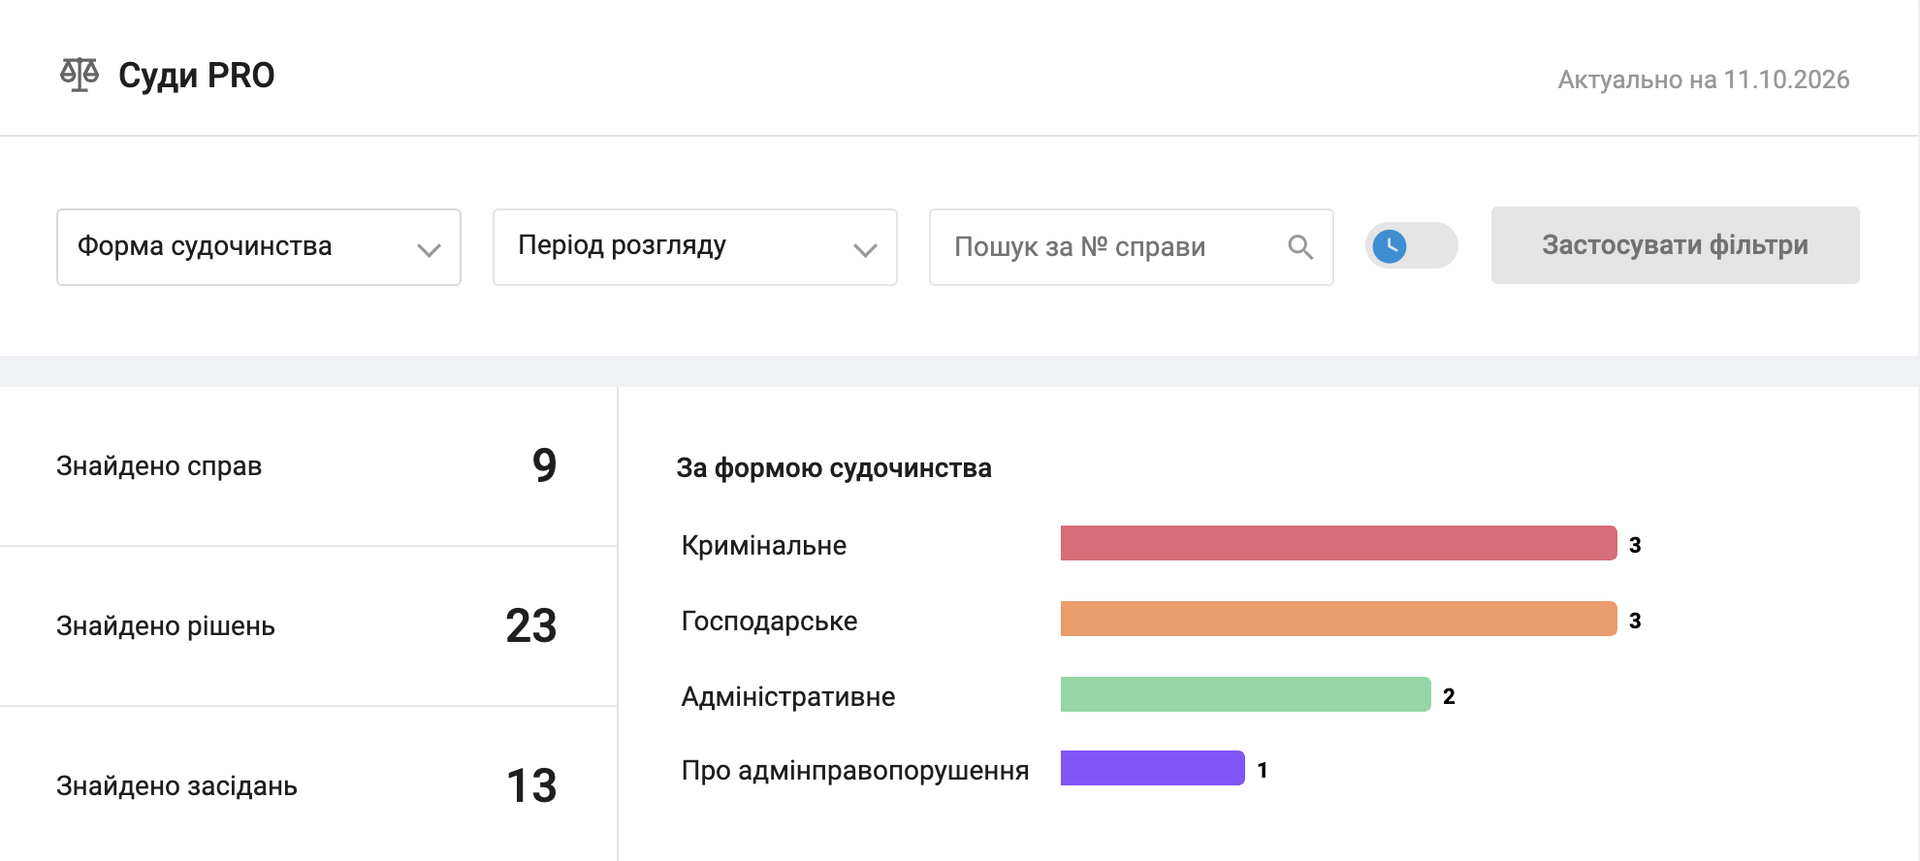The image size is (1920, 861).
Task: Click value 1 beside Про адмінправопорушення bar
Action: (1263, 770)
